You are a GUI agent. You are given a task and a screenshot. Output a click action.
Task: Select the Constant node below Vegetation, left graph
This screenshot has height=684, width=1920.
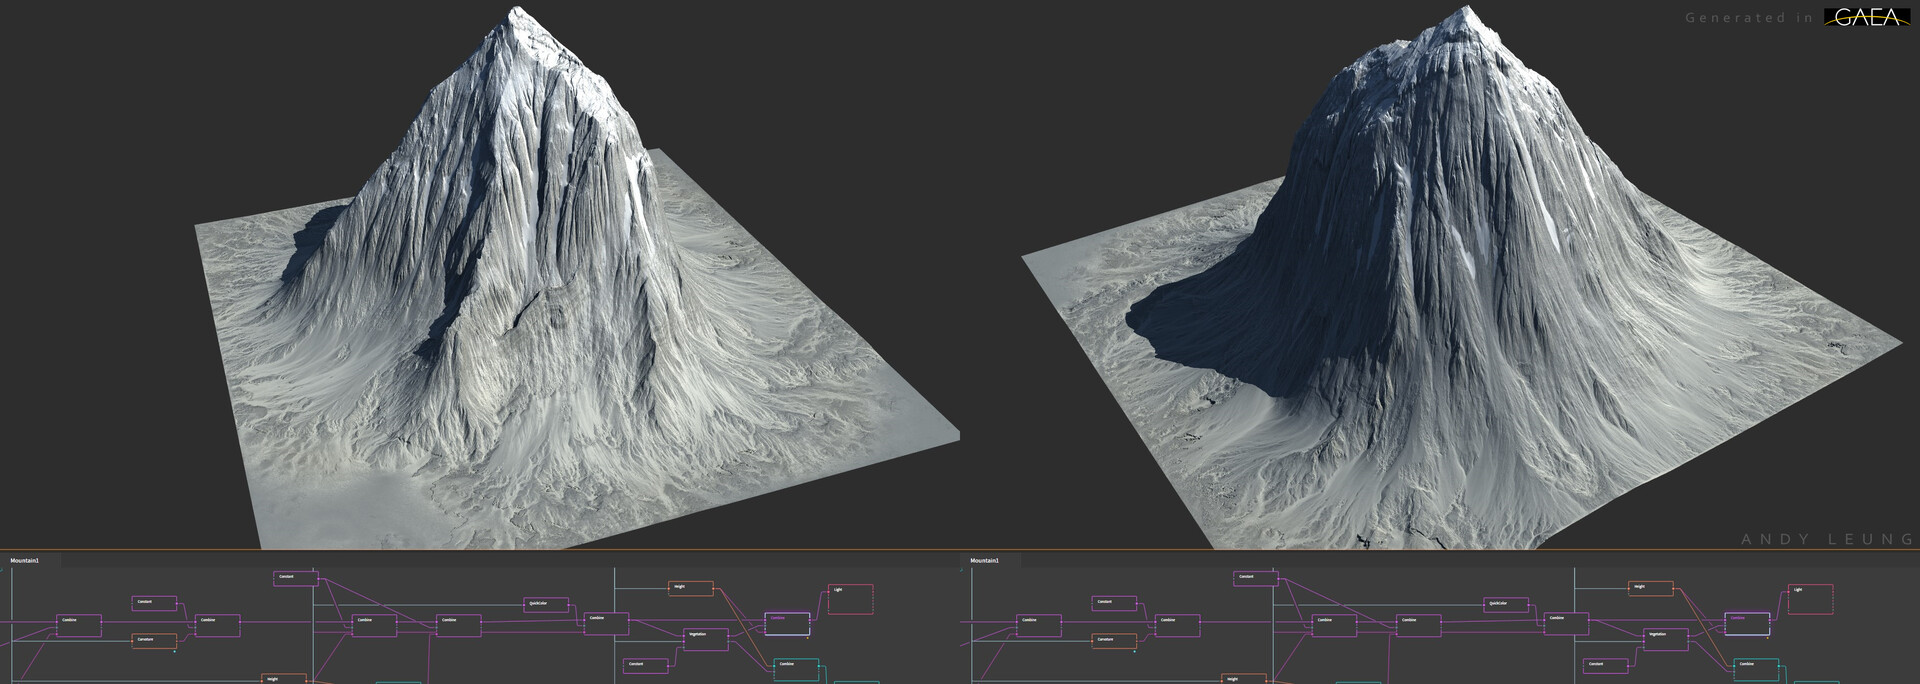pyautogui.click(x=646, y=664)
